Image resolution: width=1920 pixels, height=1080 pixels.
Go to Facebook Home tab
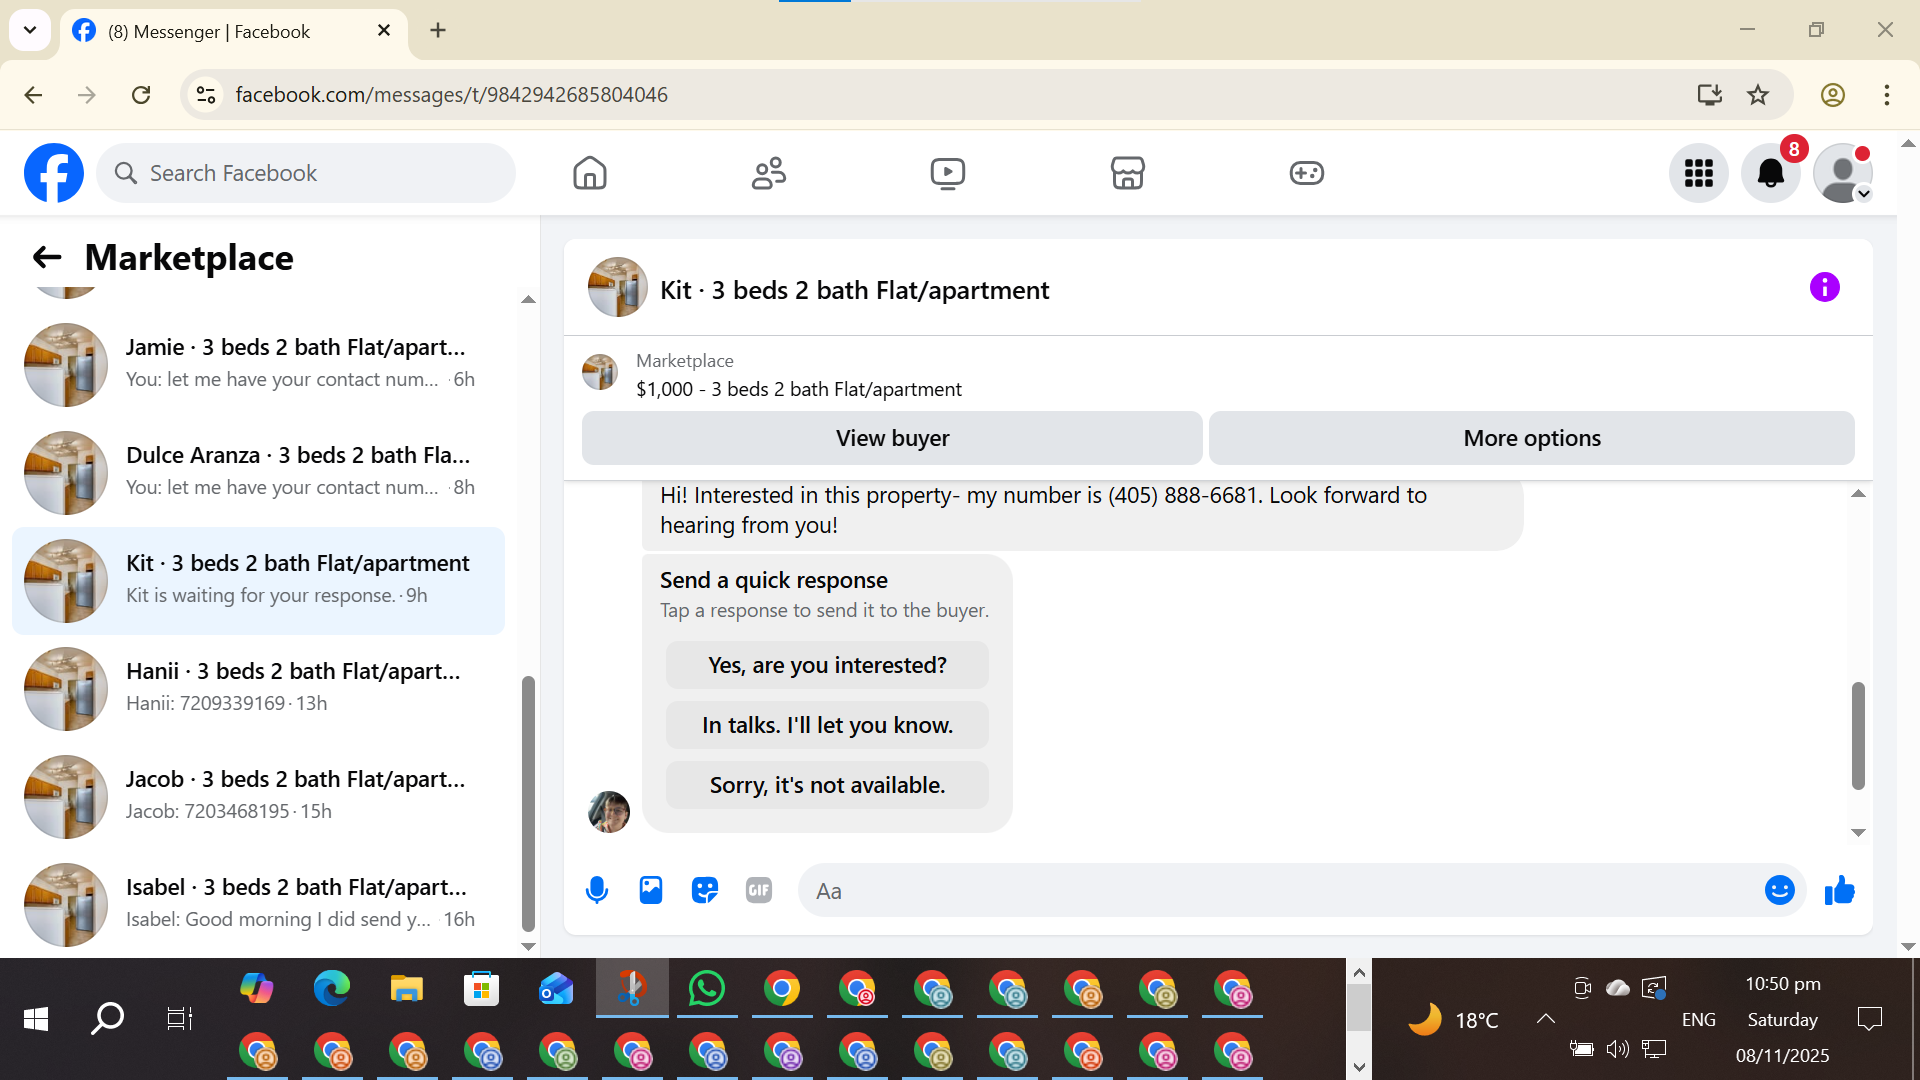(x=590, y=174)
